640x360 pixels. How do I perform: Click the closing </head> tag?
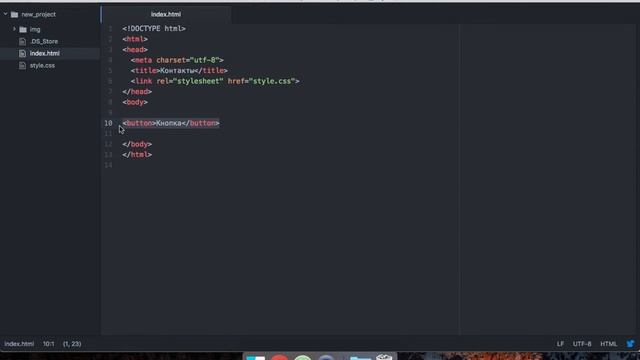pyautogui.click(x=137, y=92)
